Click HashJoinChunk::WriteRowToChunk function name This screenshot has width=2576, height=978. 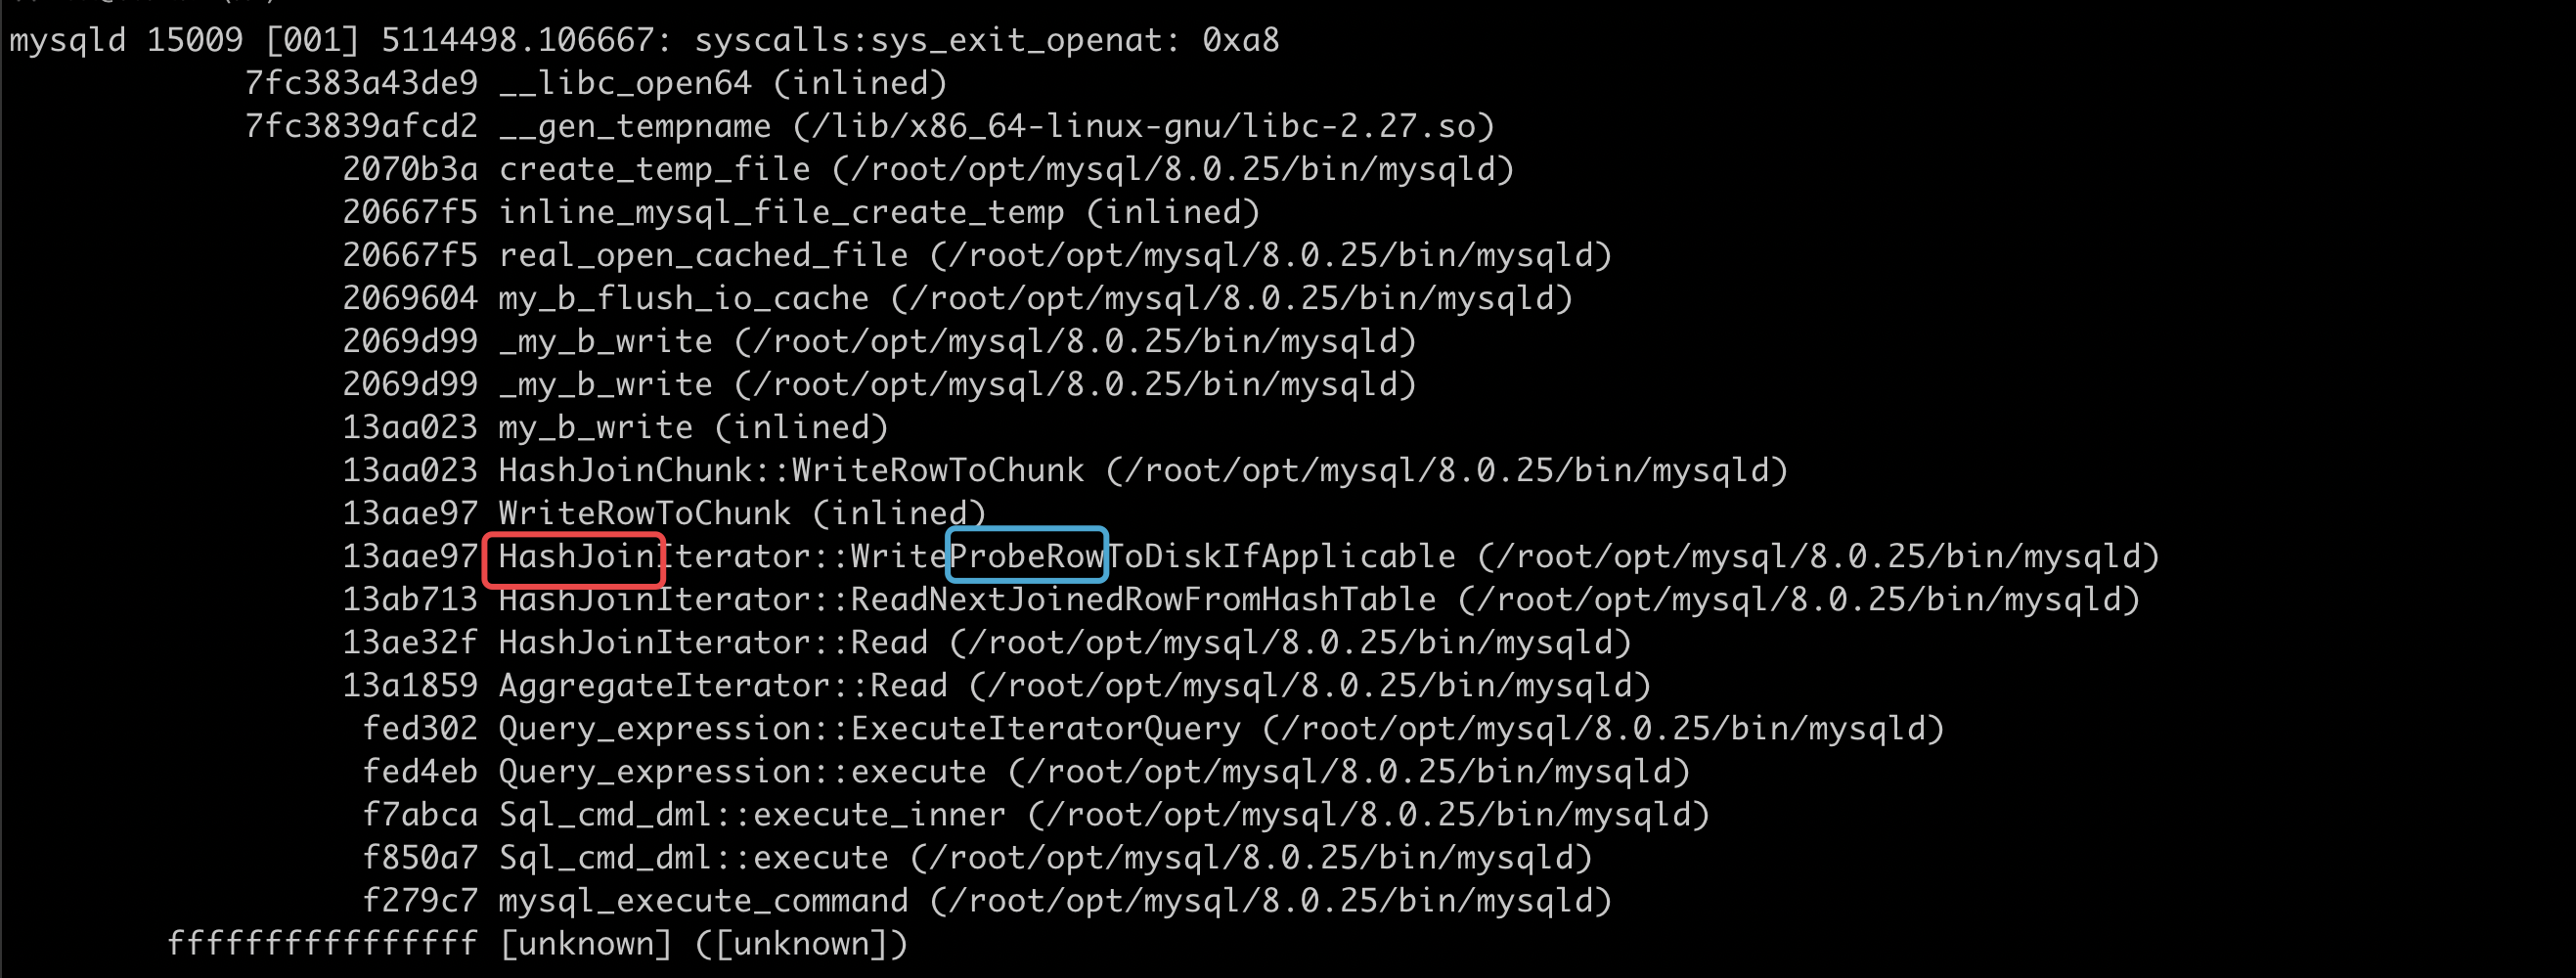tap(791, 471)
